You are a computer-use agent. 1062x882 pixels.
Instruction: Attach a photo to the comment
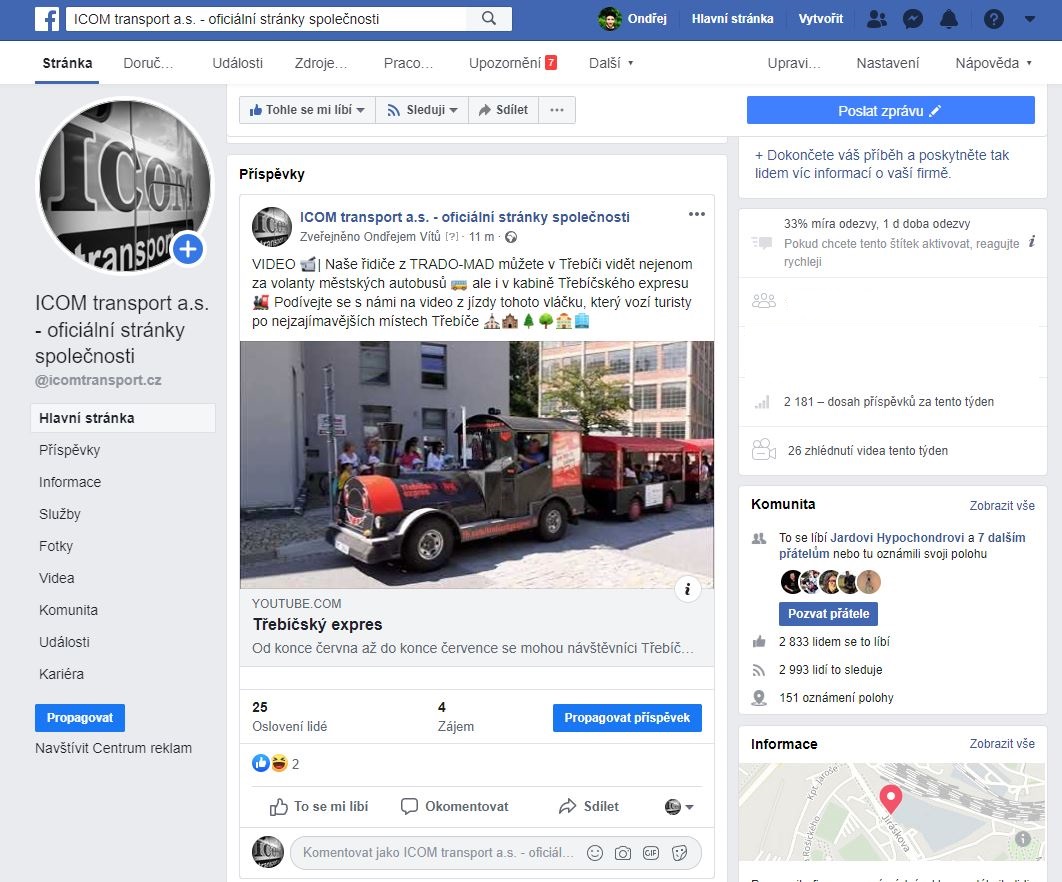[x=623, y=853]
